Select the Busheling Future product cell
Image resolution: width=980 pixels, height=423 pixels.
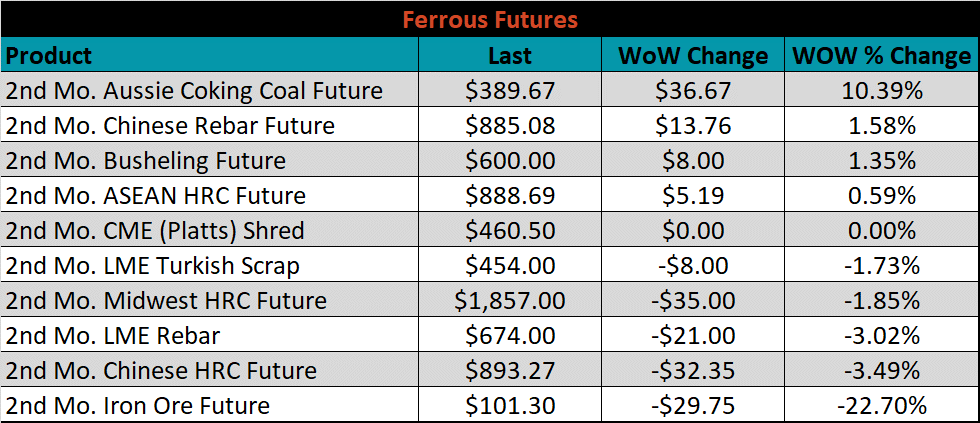(x=210, y=160)
